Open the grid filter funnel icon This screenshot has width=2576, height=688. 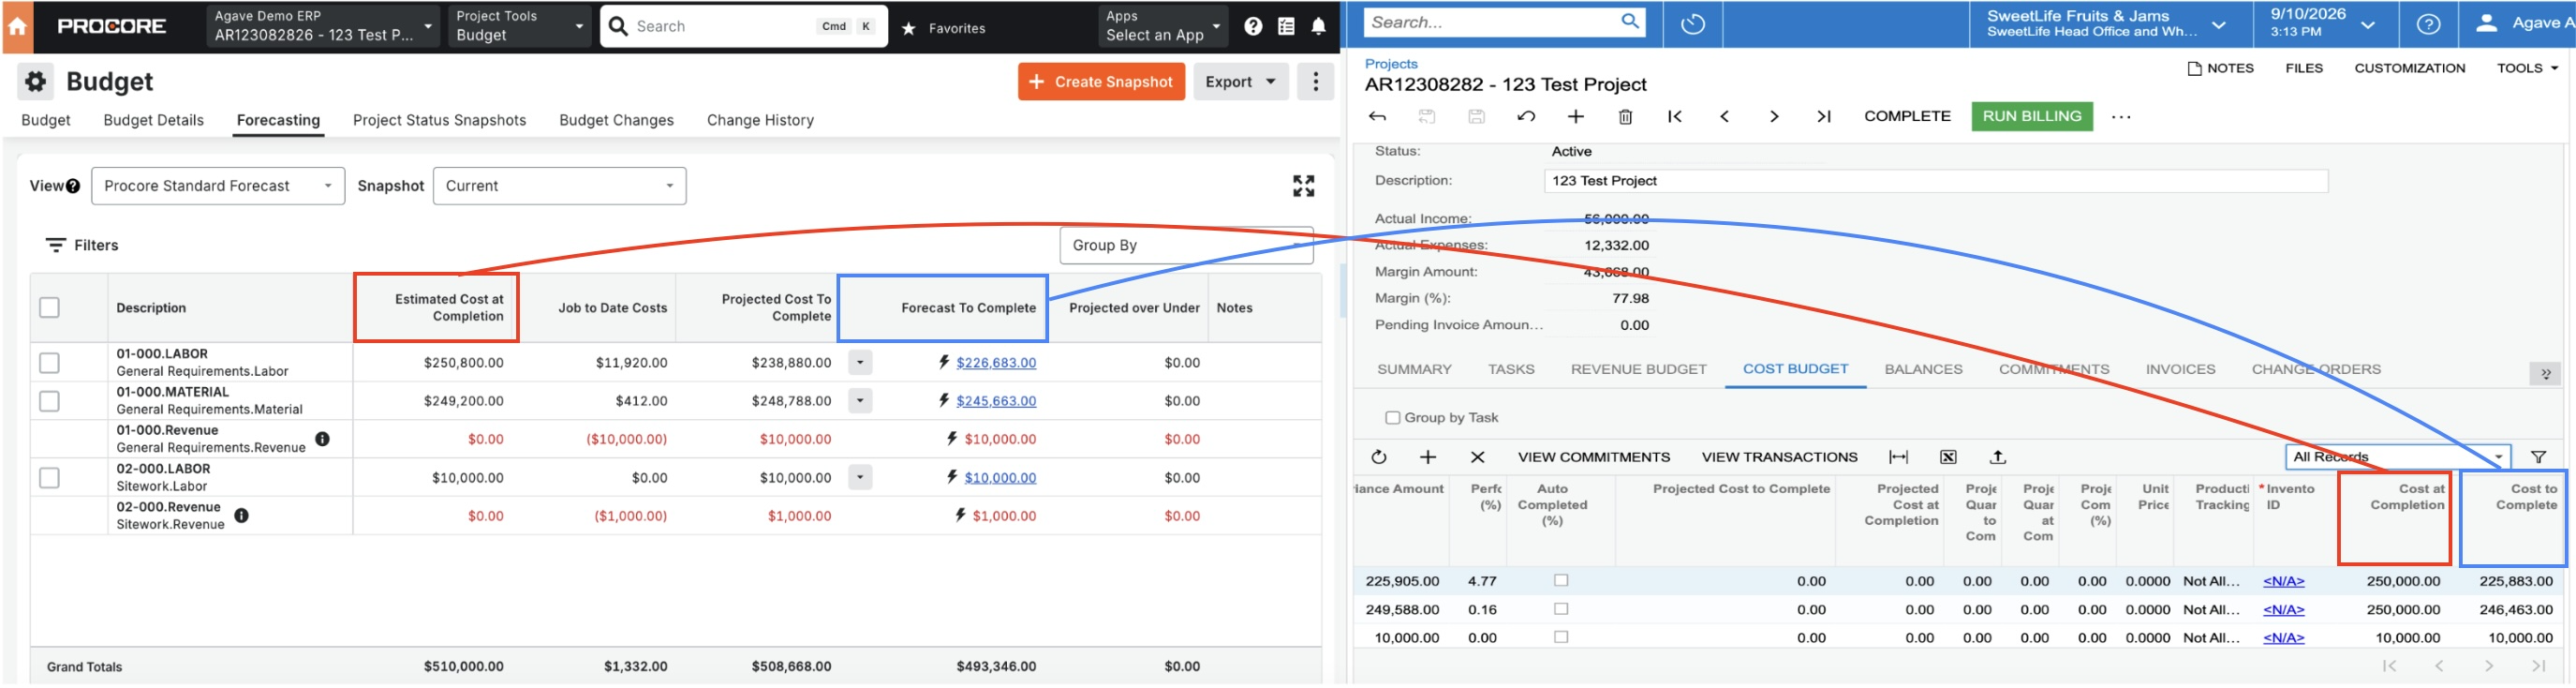pyautogui.click(x=2537, y=458)
